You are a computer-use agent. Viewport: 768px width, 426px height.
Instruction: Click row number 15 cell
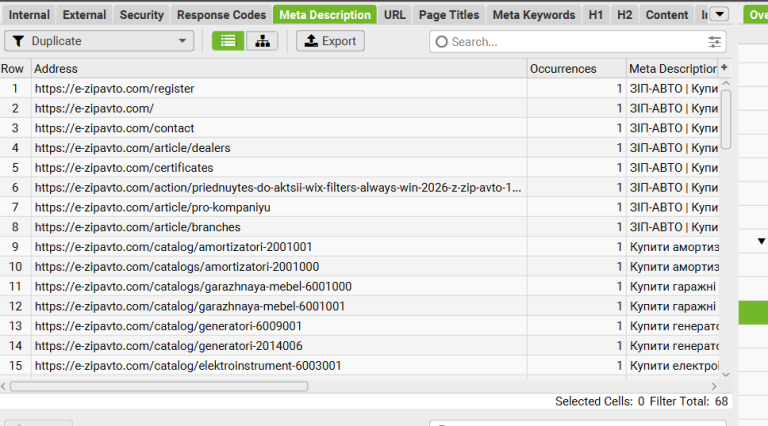pyautogui.click(x=15, y=366)
